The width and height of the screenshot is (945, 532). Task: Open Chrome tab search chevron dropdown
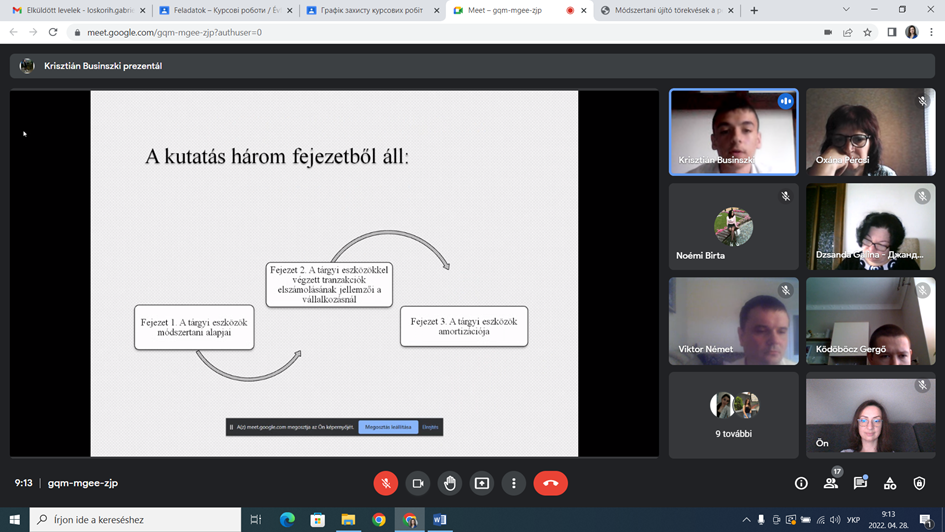[846, 10]
